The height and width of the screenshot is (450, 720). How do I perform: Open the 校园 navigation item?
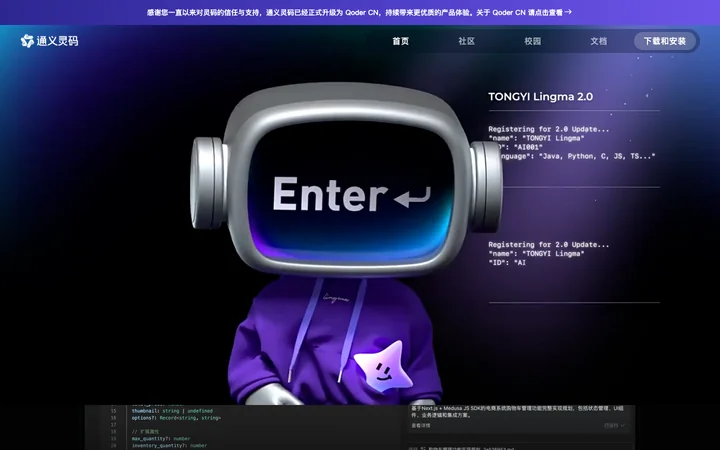tap(533, 41)
